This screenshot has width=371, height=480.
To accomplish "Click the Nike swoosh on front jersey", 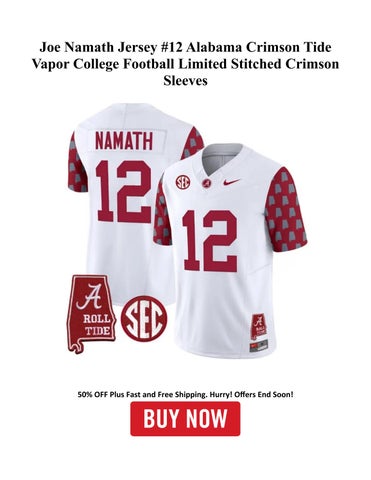I will pyautogui.click(x=232, y=182).
